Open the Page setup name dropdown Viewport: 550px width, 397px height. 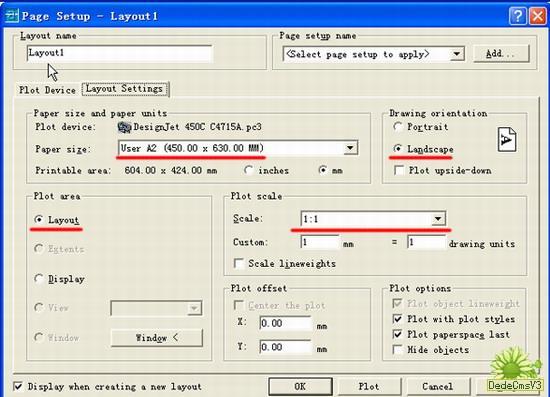pos(456,54)
